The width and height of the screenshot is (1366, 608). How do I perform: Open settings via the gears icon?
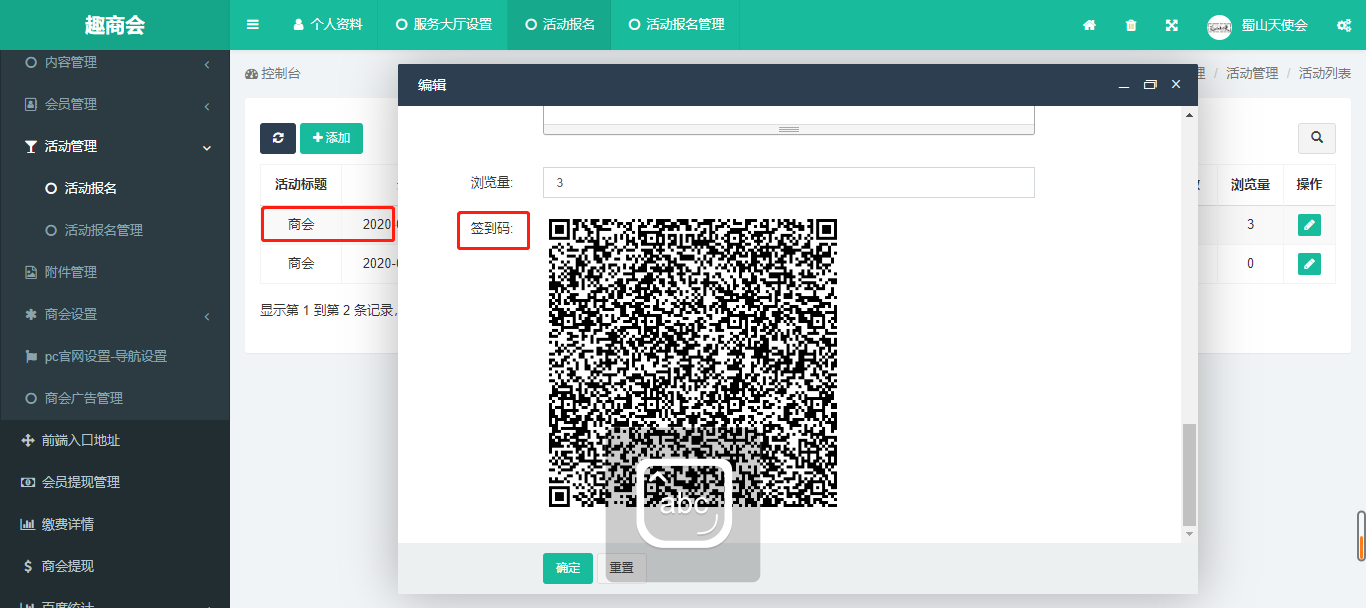1344,25
